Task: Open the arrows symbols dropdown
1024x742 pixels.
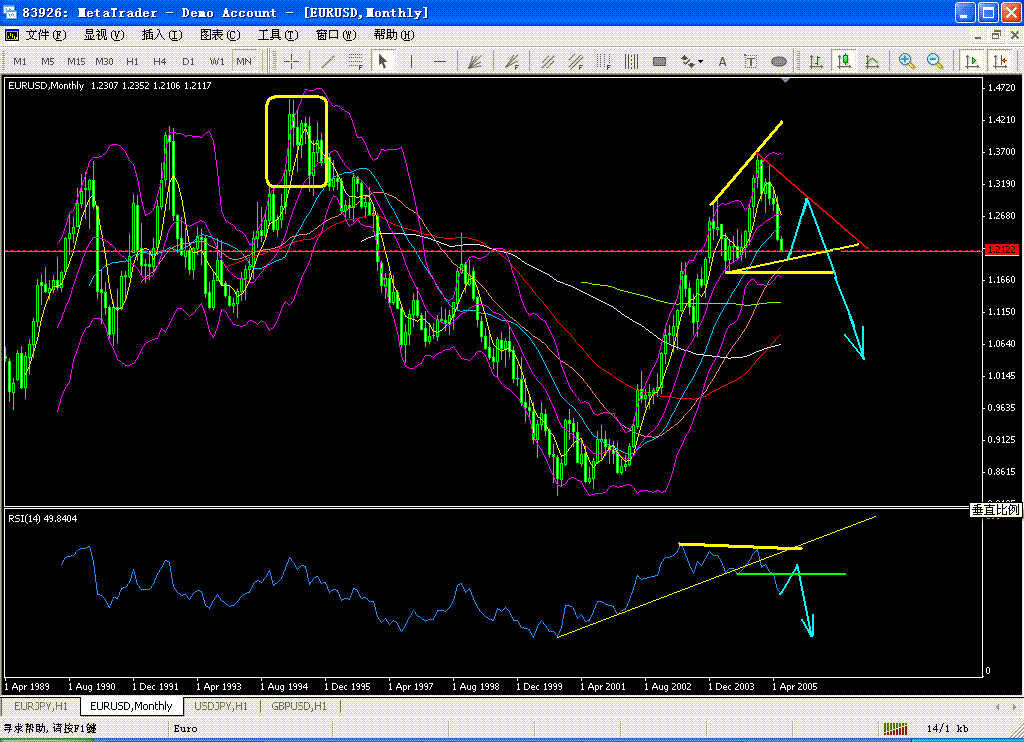Action: 692,62
